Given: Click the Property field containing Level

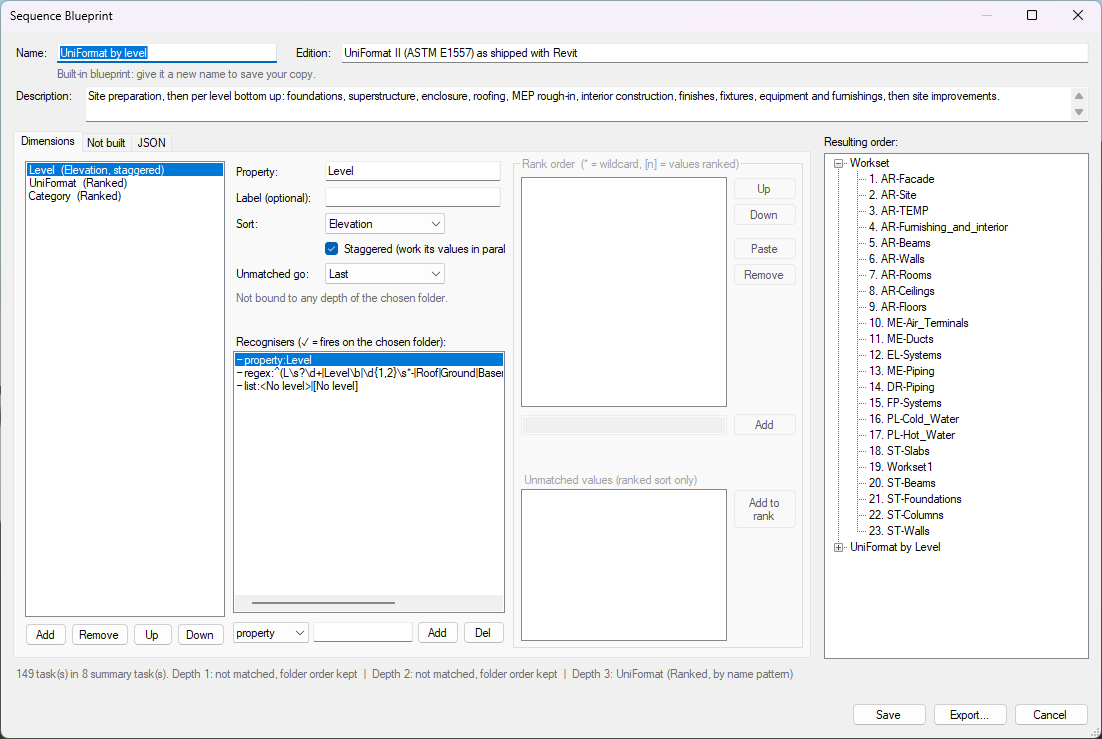Looking at the screenshot, I should [413, 171].
